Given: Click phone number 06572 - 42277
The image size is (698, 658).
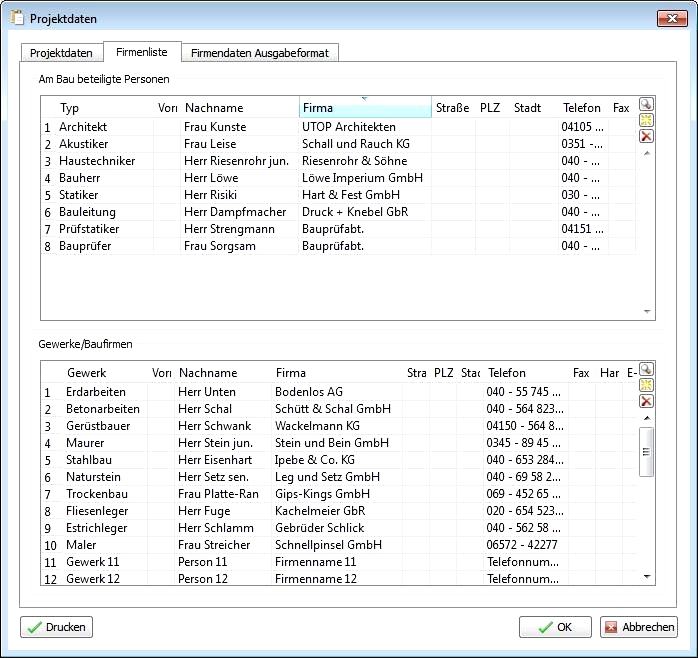Looking at the screenshot, I should [522, 545].
